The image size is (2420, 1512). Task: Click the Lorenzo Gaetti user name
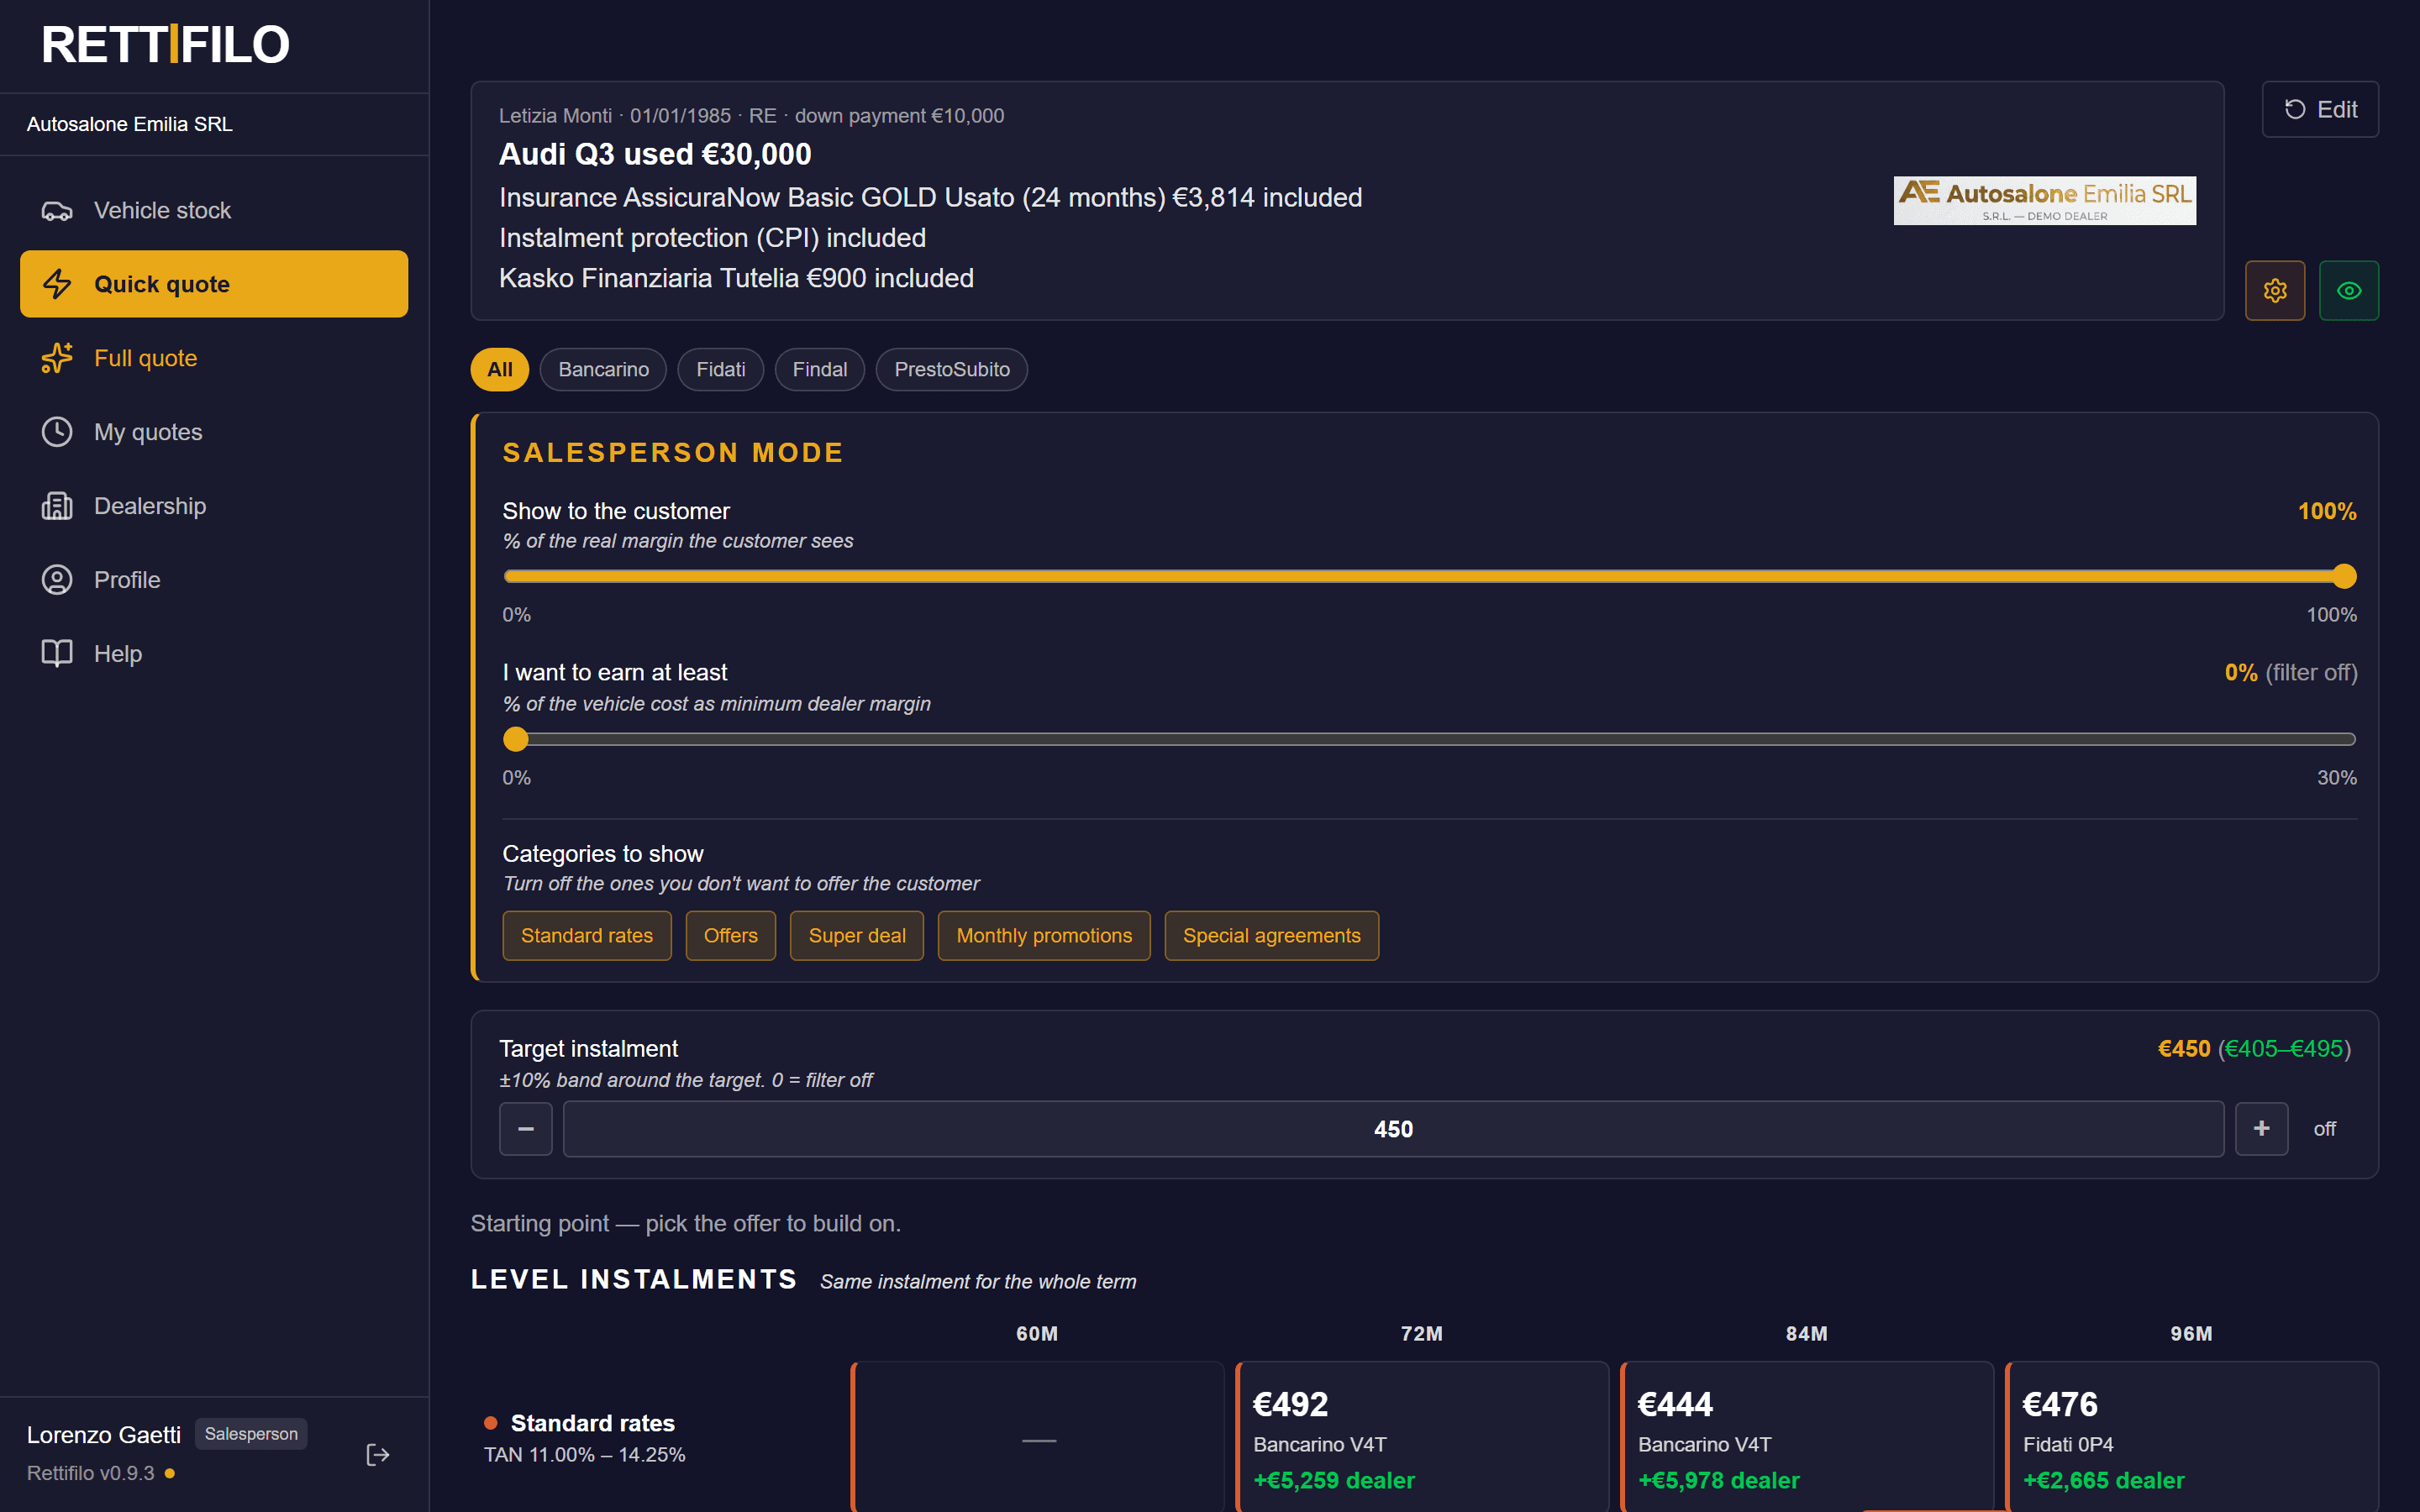(x=103, y=1435)
